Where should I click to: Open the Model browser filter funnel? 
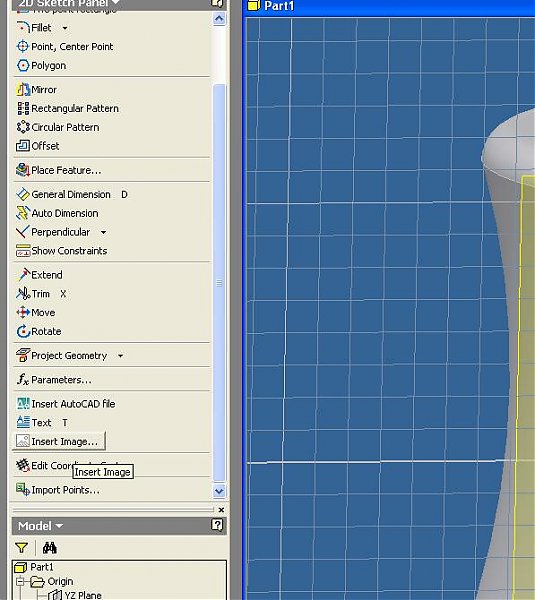coord(21,548)
